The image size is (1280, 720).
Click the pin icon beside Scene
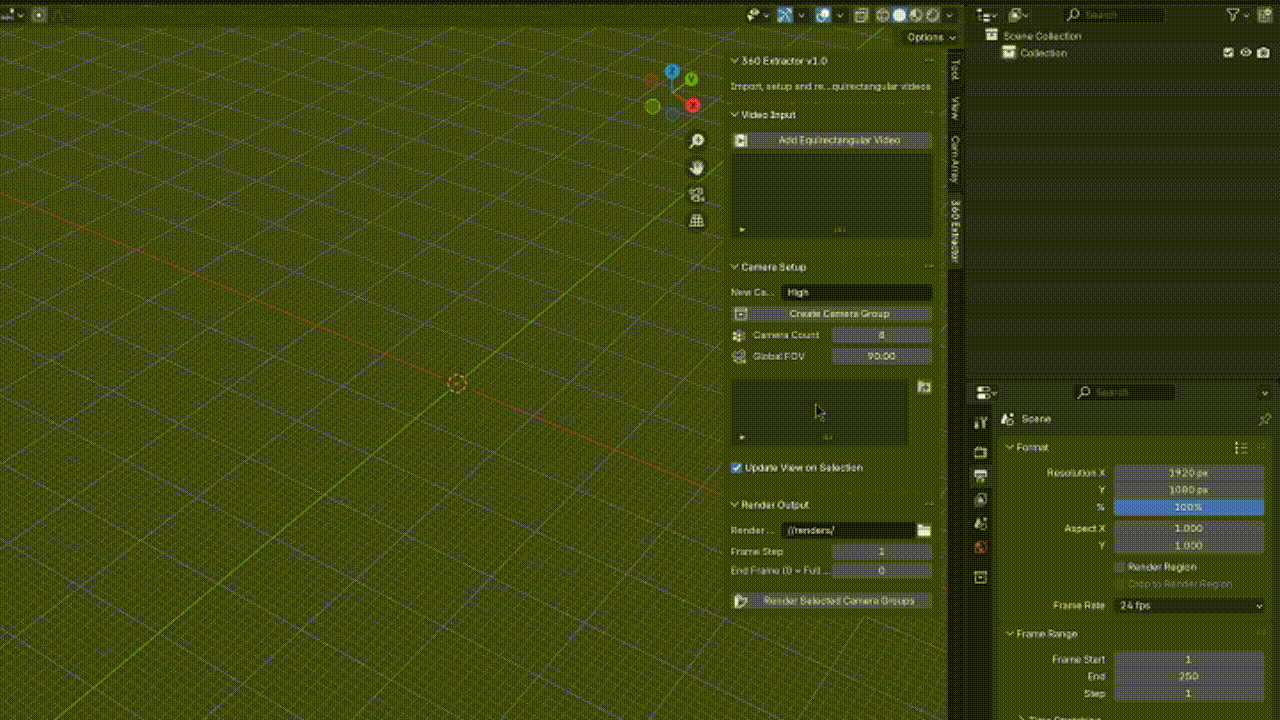(1264, 419)
